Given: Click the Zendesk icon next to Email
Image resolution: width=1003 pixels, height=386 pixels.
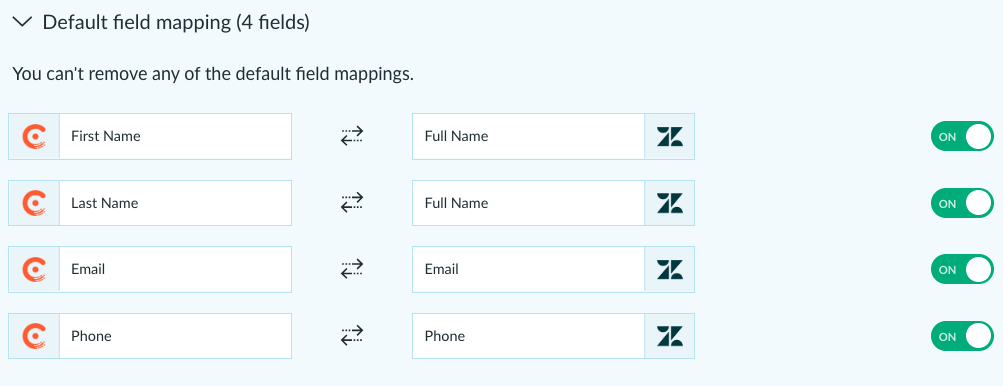Looking at the screenshot, I should (x=670, y=269).
